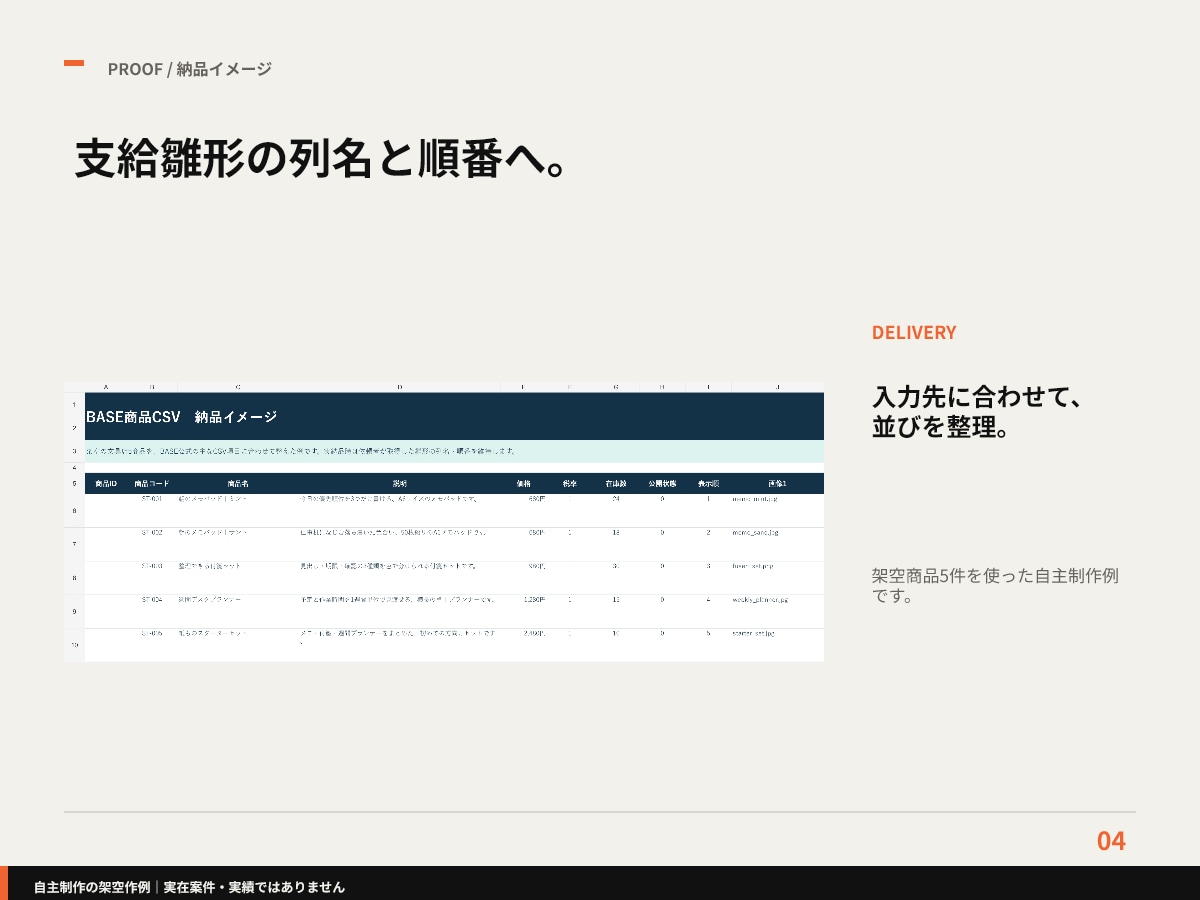Select the 税率 column header cell
The image size is (1200, 900).
pos(570,483)
